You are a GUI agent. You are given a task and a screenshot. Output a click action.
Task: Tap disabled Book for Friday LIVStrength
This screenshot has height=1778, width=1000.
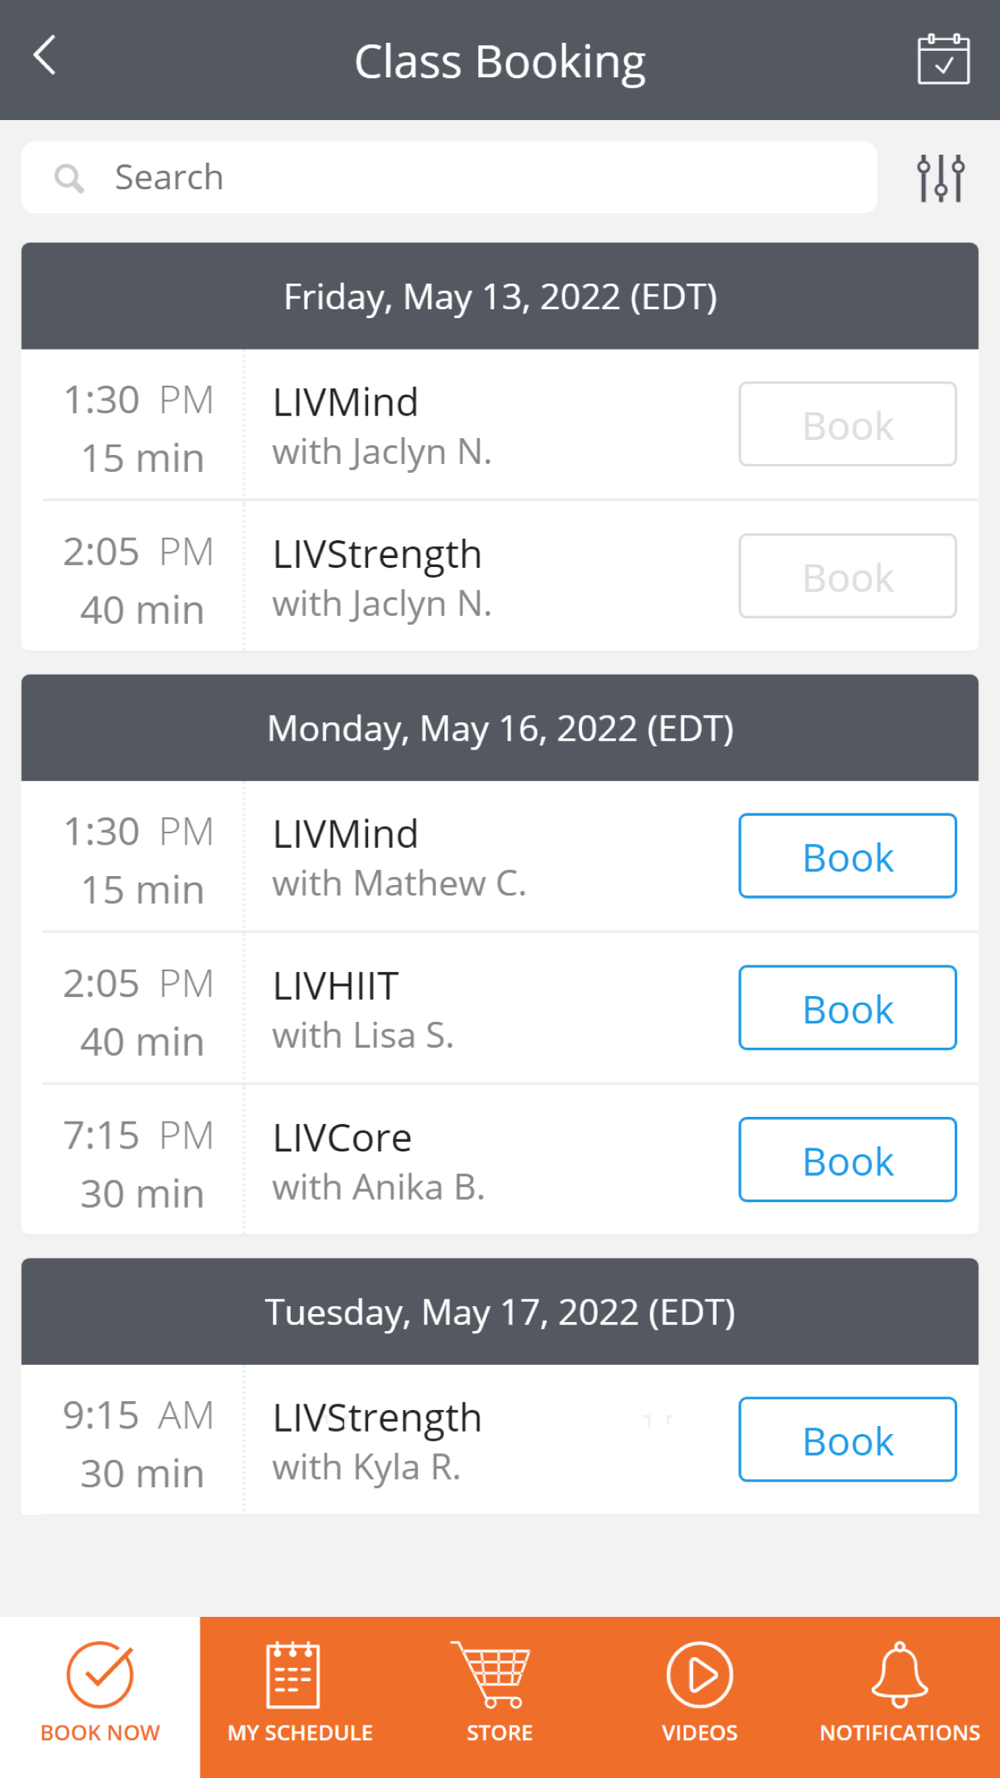tap(847, 576)
